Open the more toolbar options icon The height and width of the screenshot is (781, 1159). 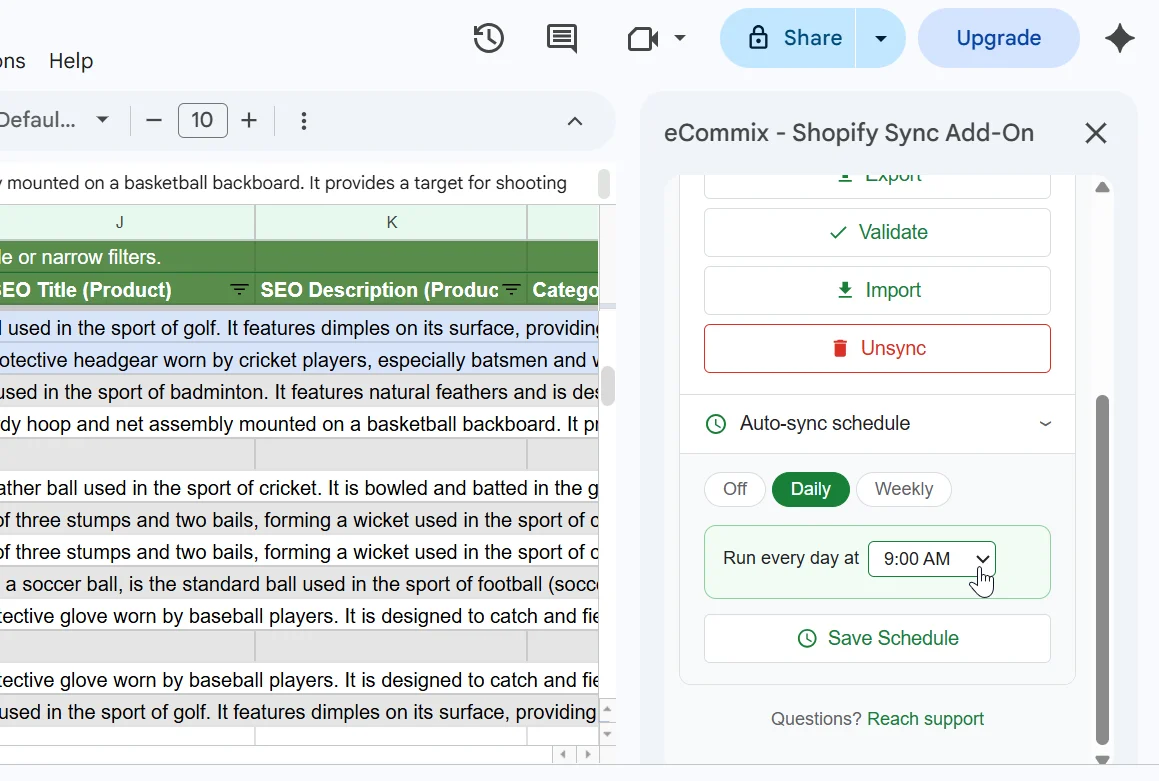click(304, 121)
